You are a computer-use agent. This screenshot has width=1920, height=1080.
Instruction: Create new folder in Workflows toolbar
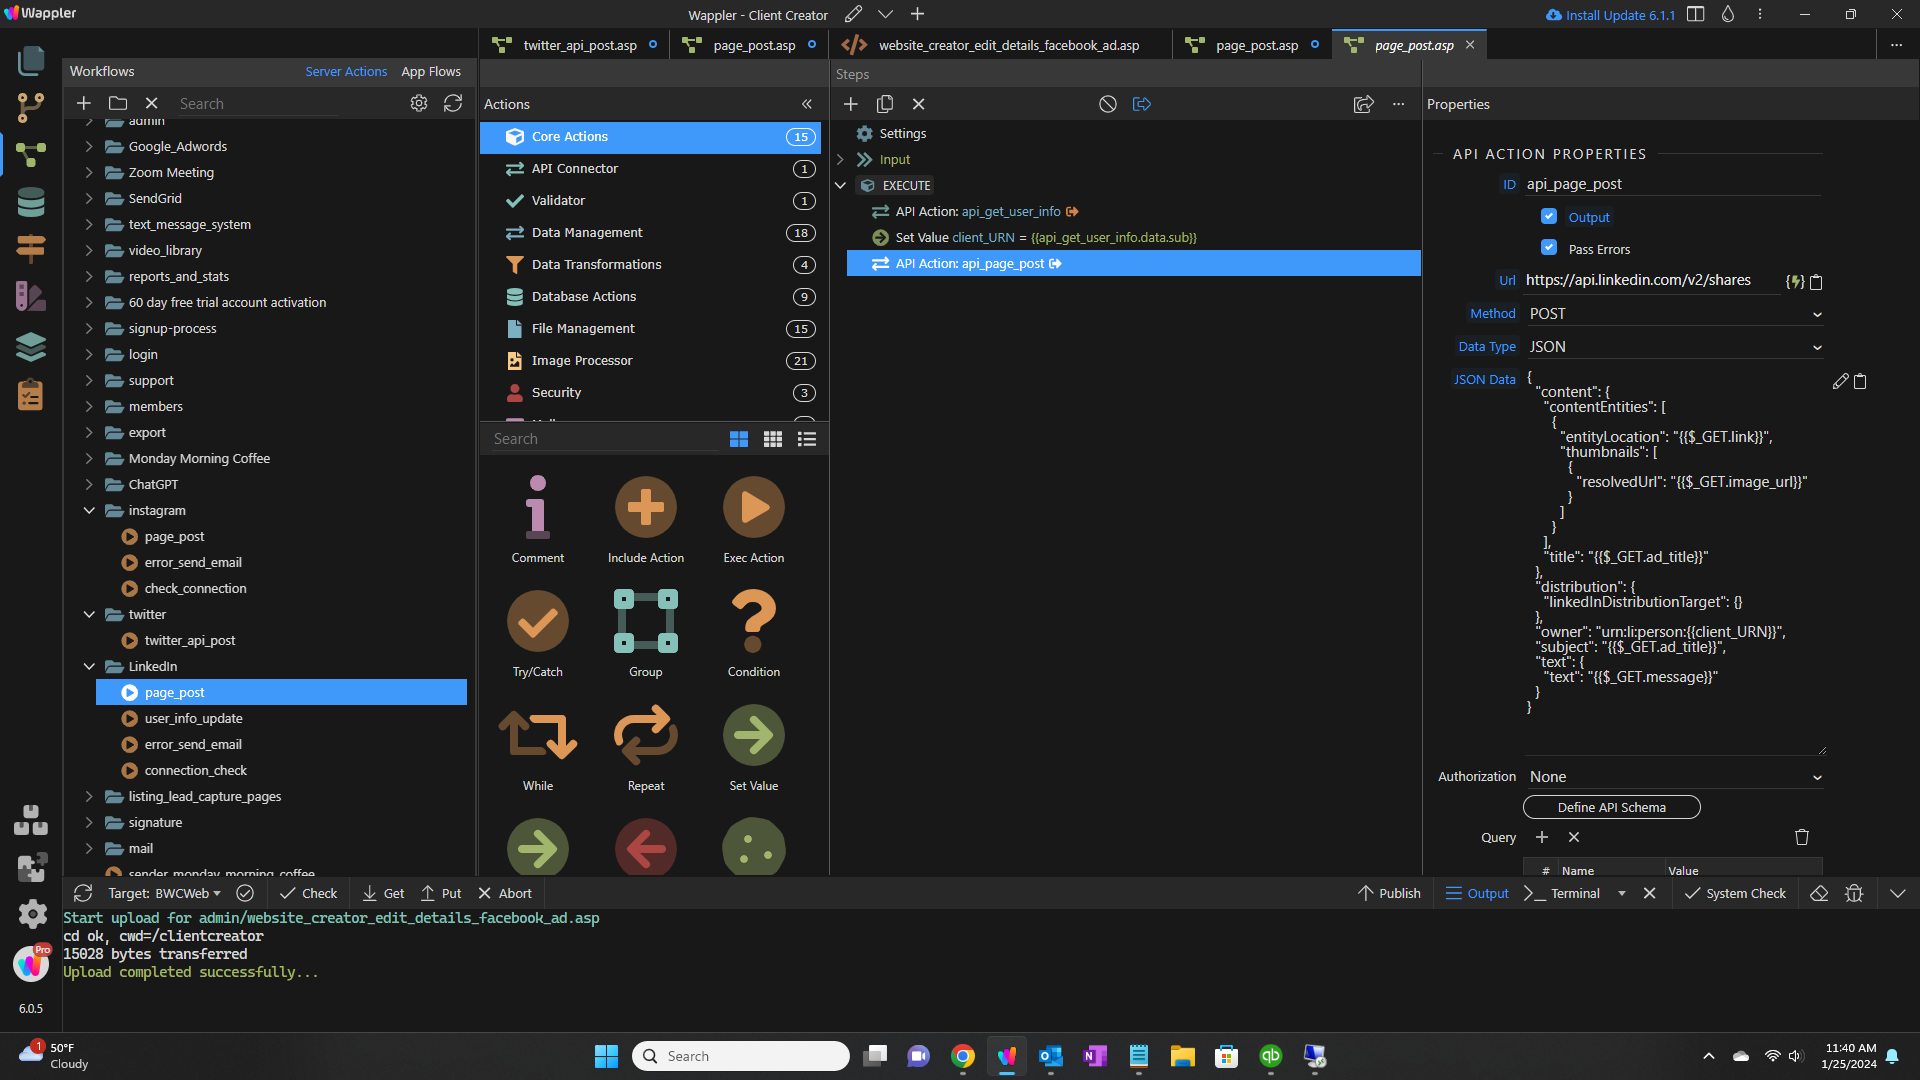click(x=118, y=103)
